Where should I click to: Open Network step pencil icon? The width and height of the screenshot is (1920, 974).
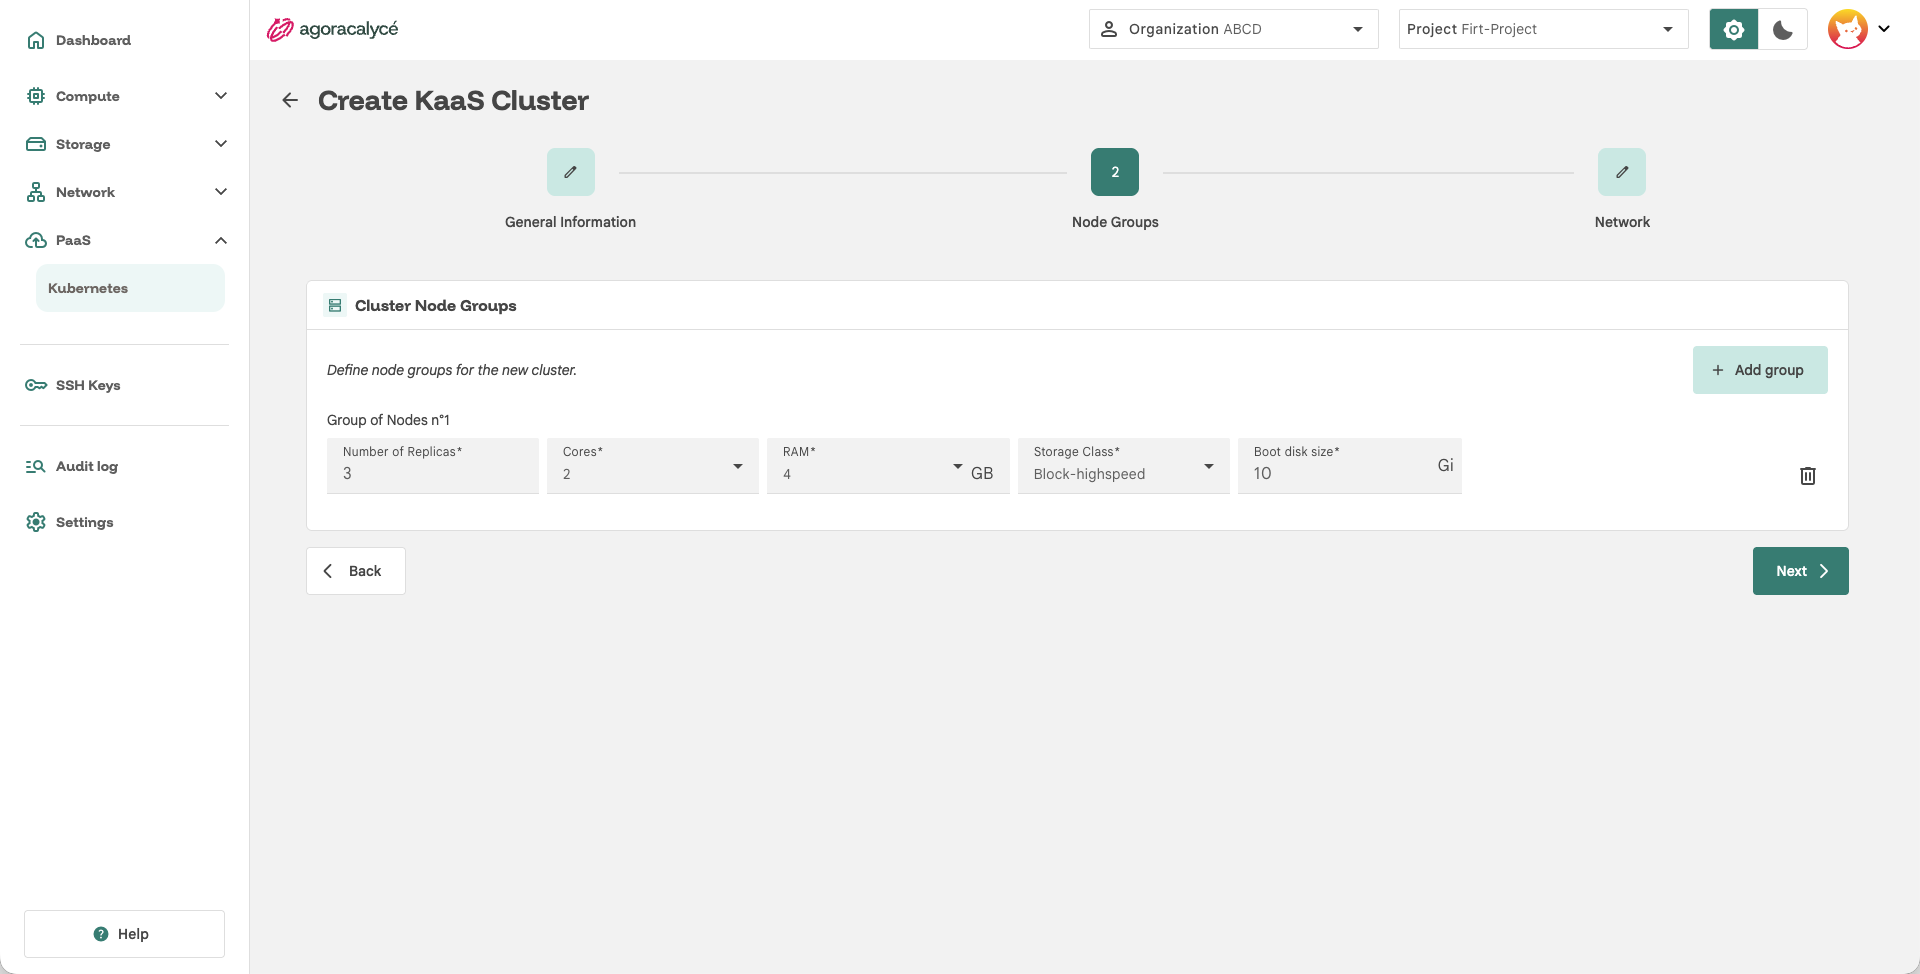(x=1622, y=172)
